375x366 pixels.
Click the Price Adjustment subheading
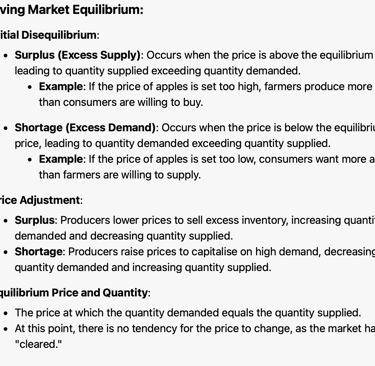point(41,200)
